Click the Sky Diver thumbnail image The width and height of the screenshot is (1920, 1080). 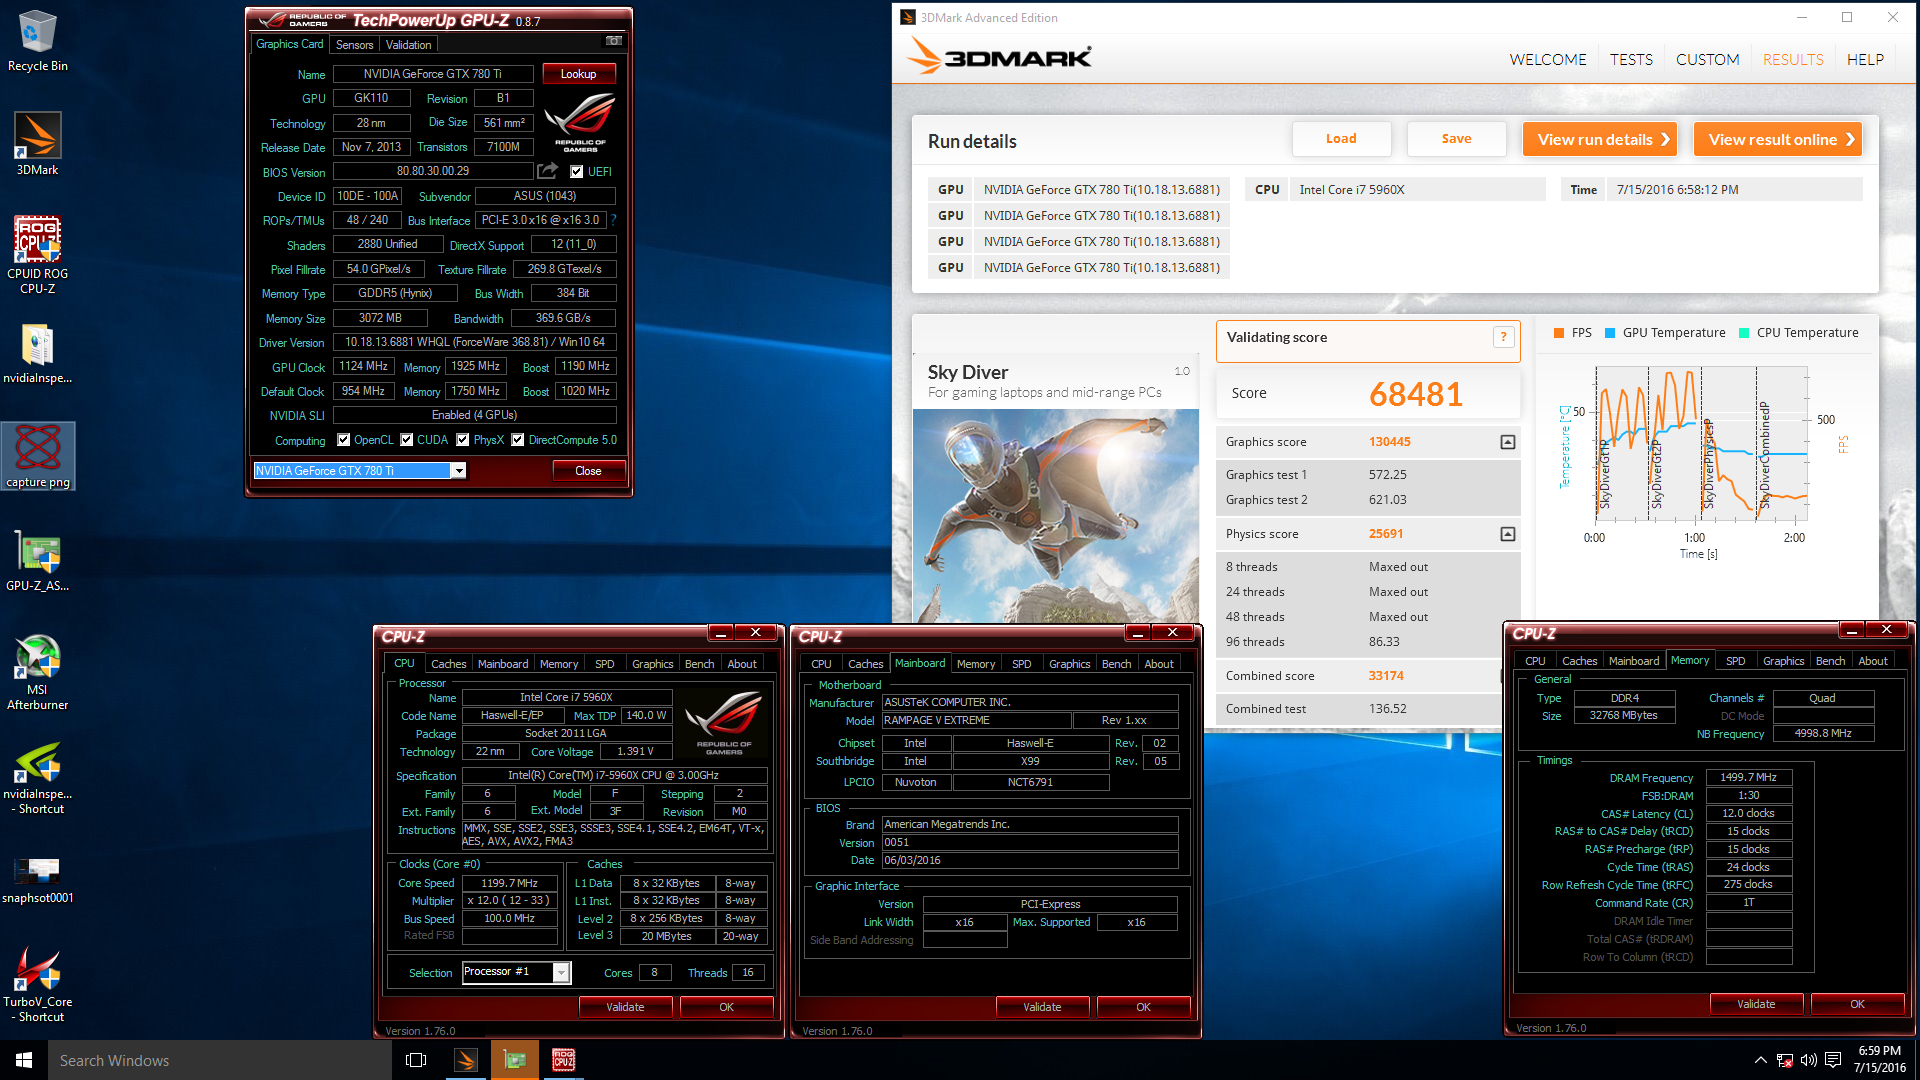[1056, 515]
